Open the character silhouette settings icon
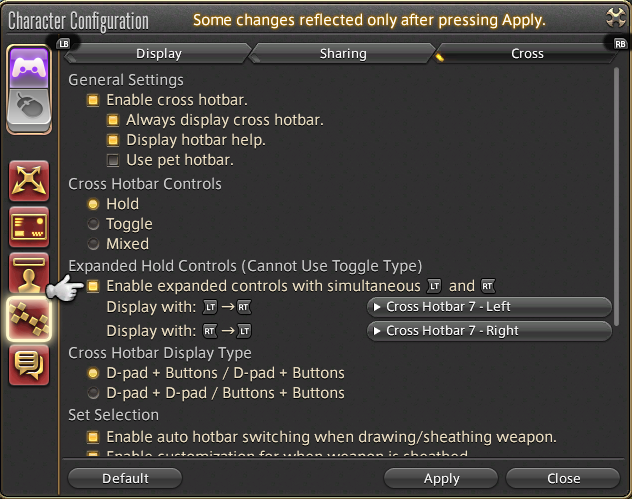Viewport: 632px width, 499px height. [29, 273]
